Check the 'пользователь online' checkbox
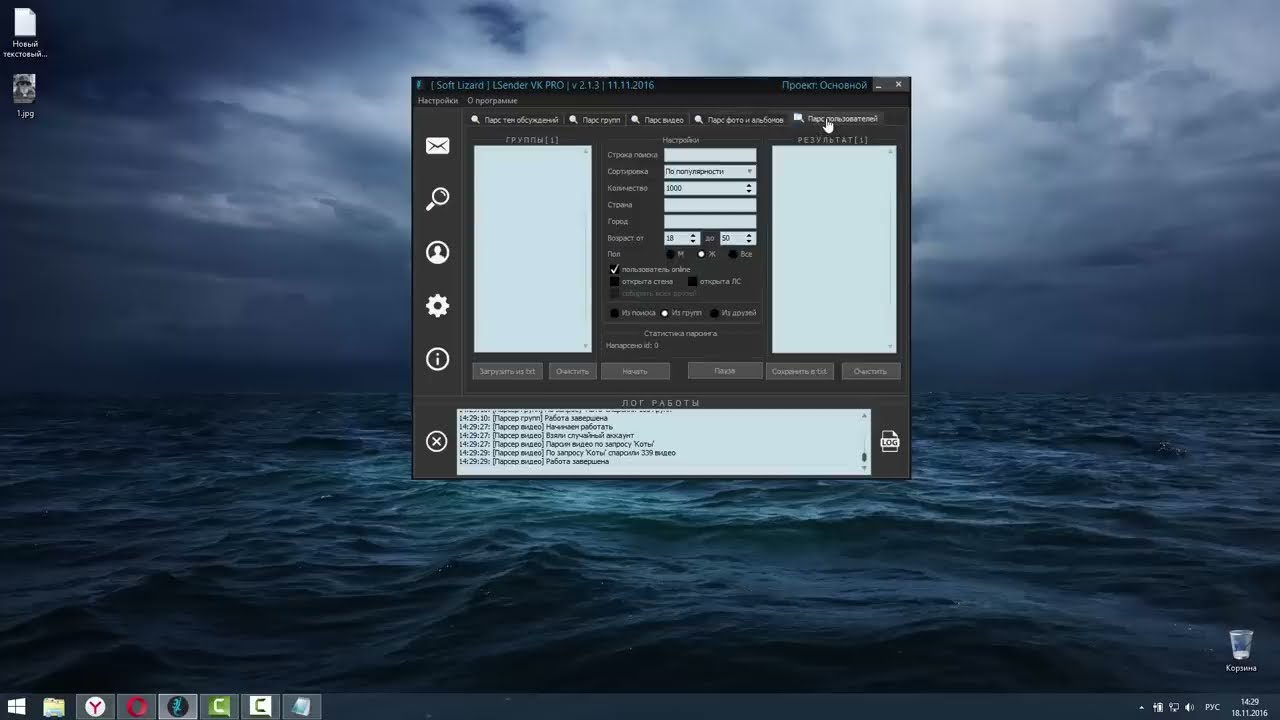The image size is (1280, 720). coord(615,269)
